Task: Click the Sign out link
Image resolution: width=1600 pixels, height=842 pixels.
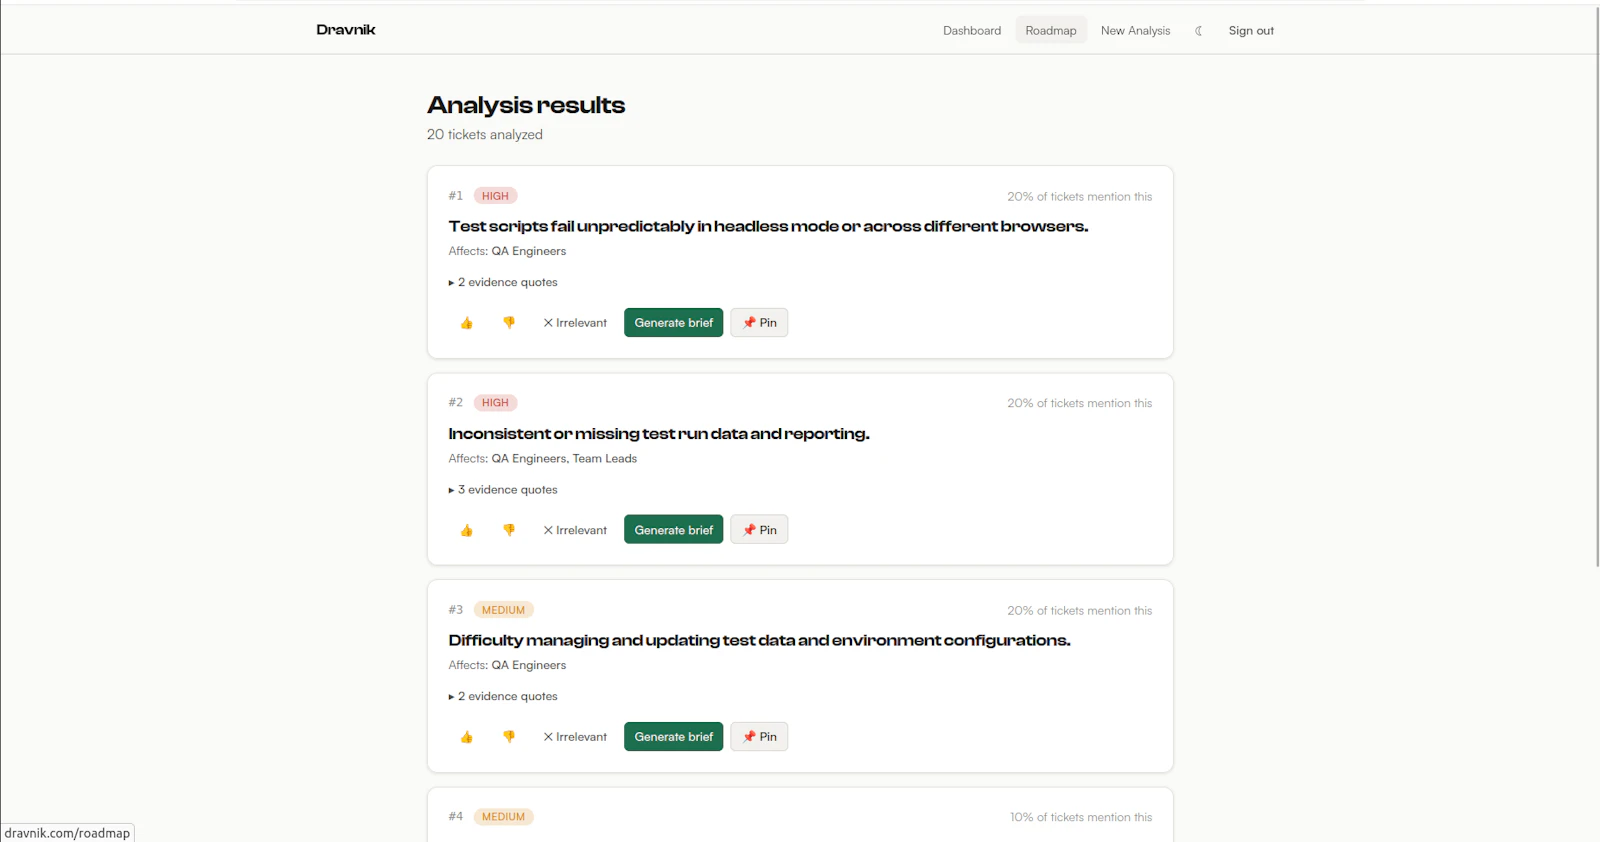Action: [1251, 30]
